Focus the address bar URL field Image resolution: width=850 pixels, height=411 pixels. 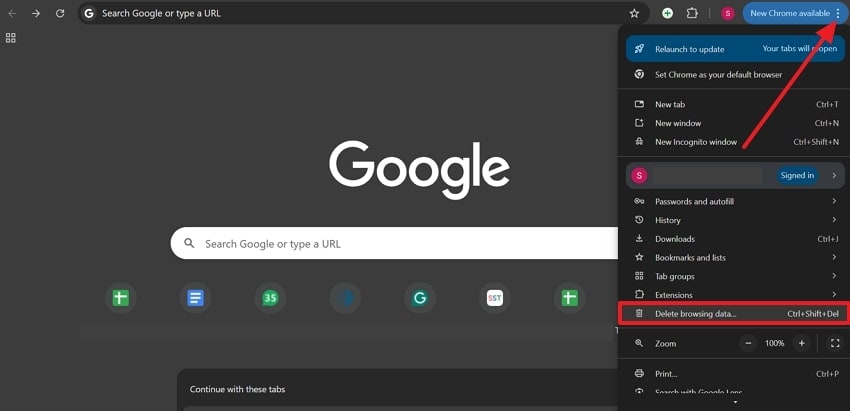[x=363, y=14]
